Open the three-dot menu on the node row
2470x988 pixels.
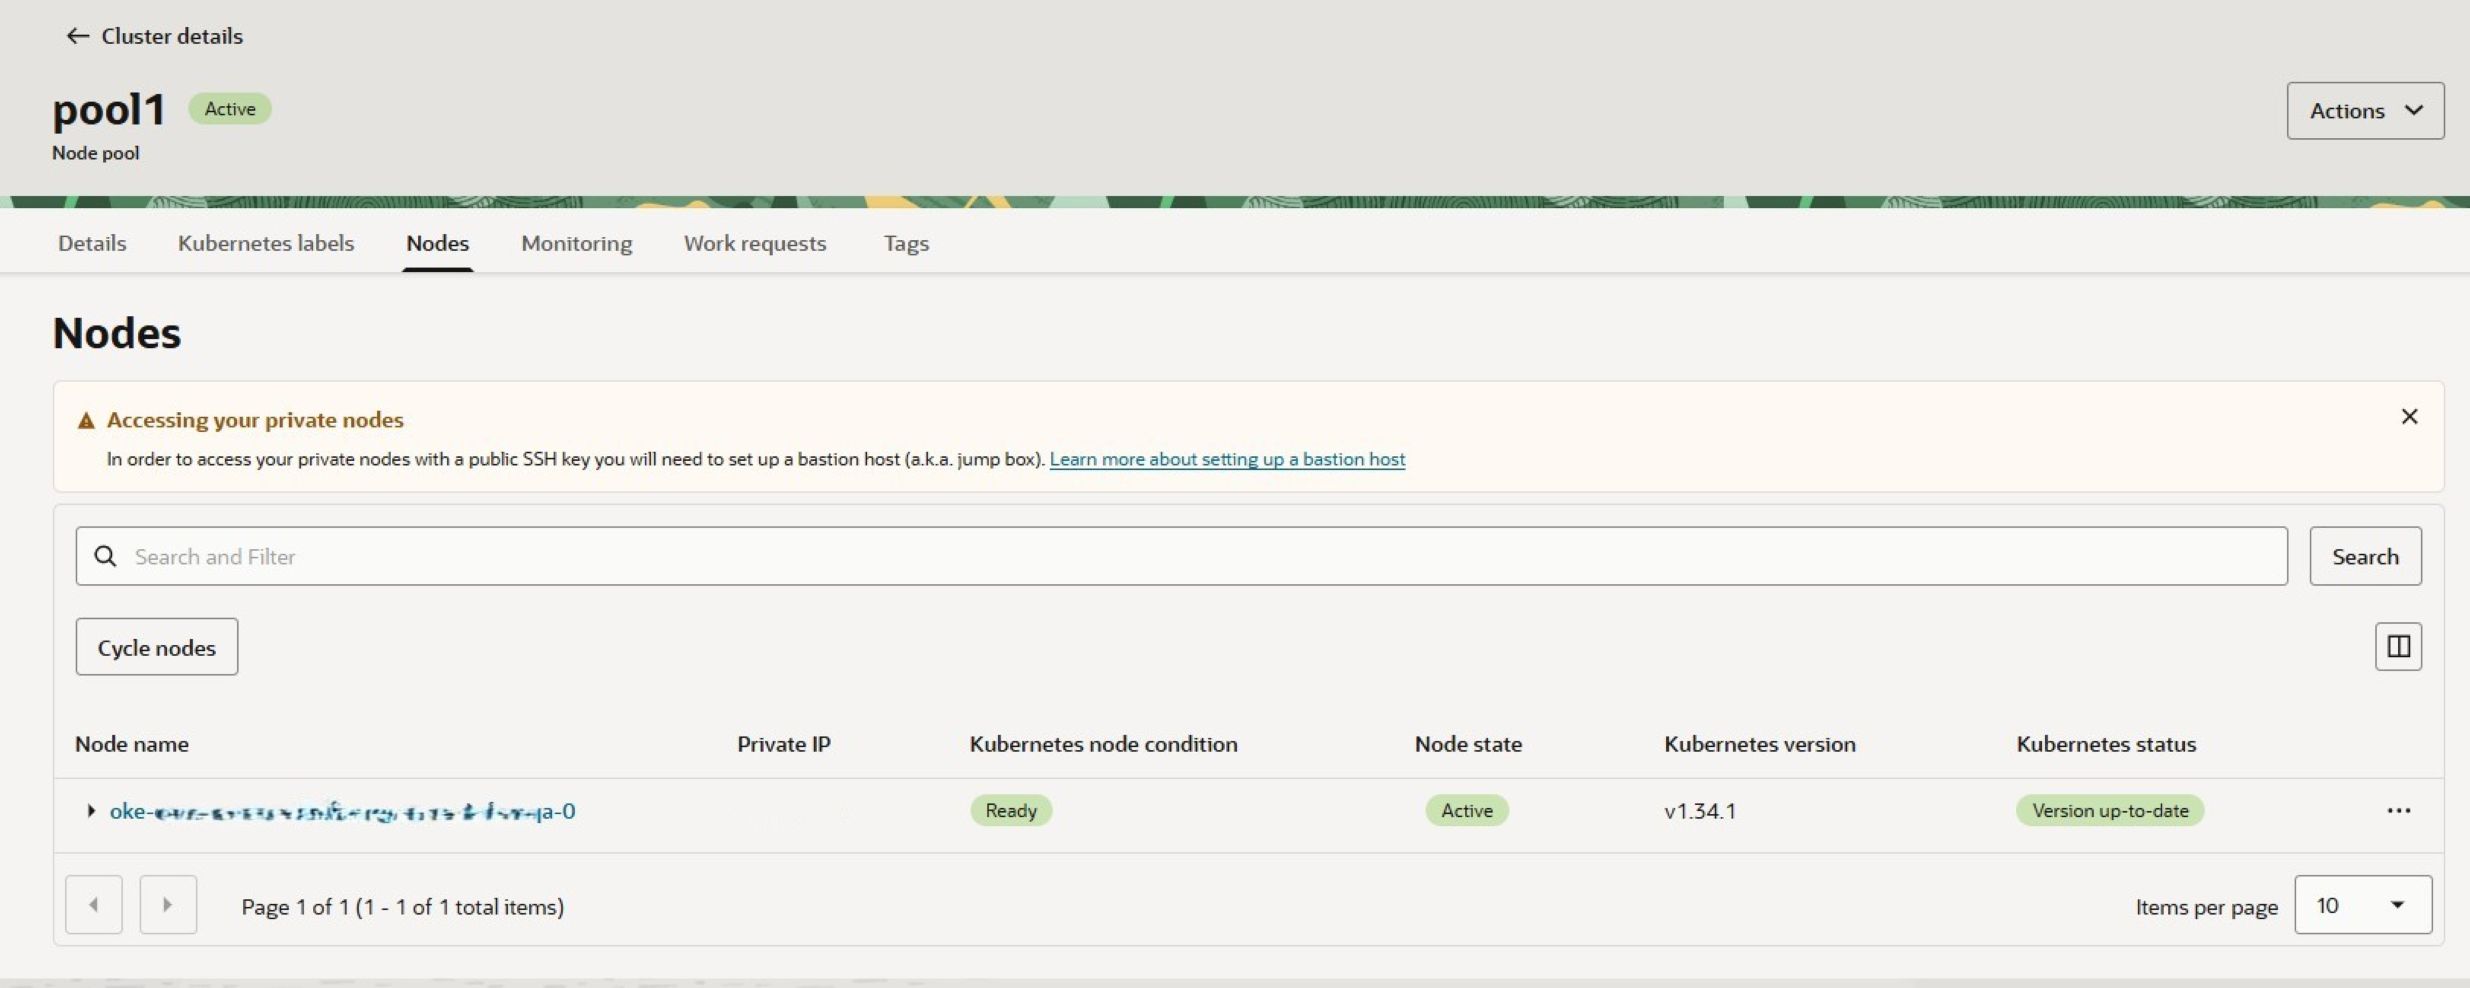pos(2399,810)
